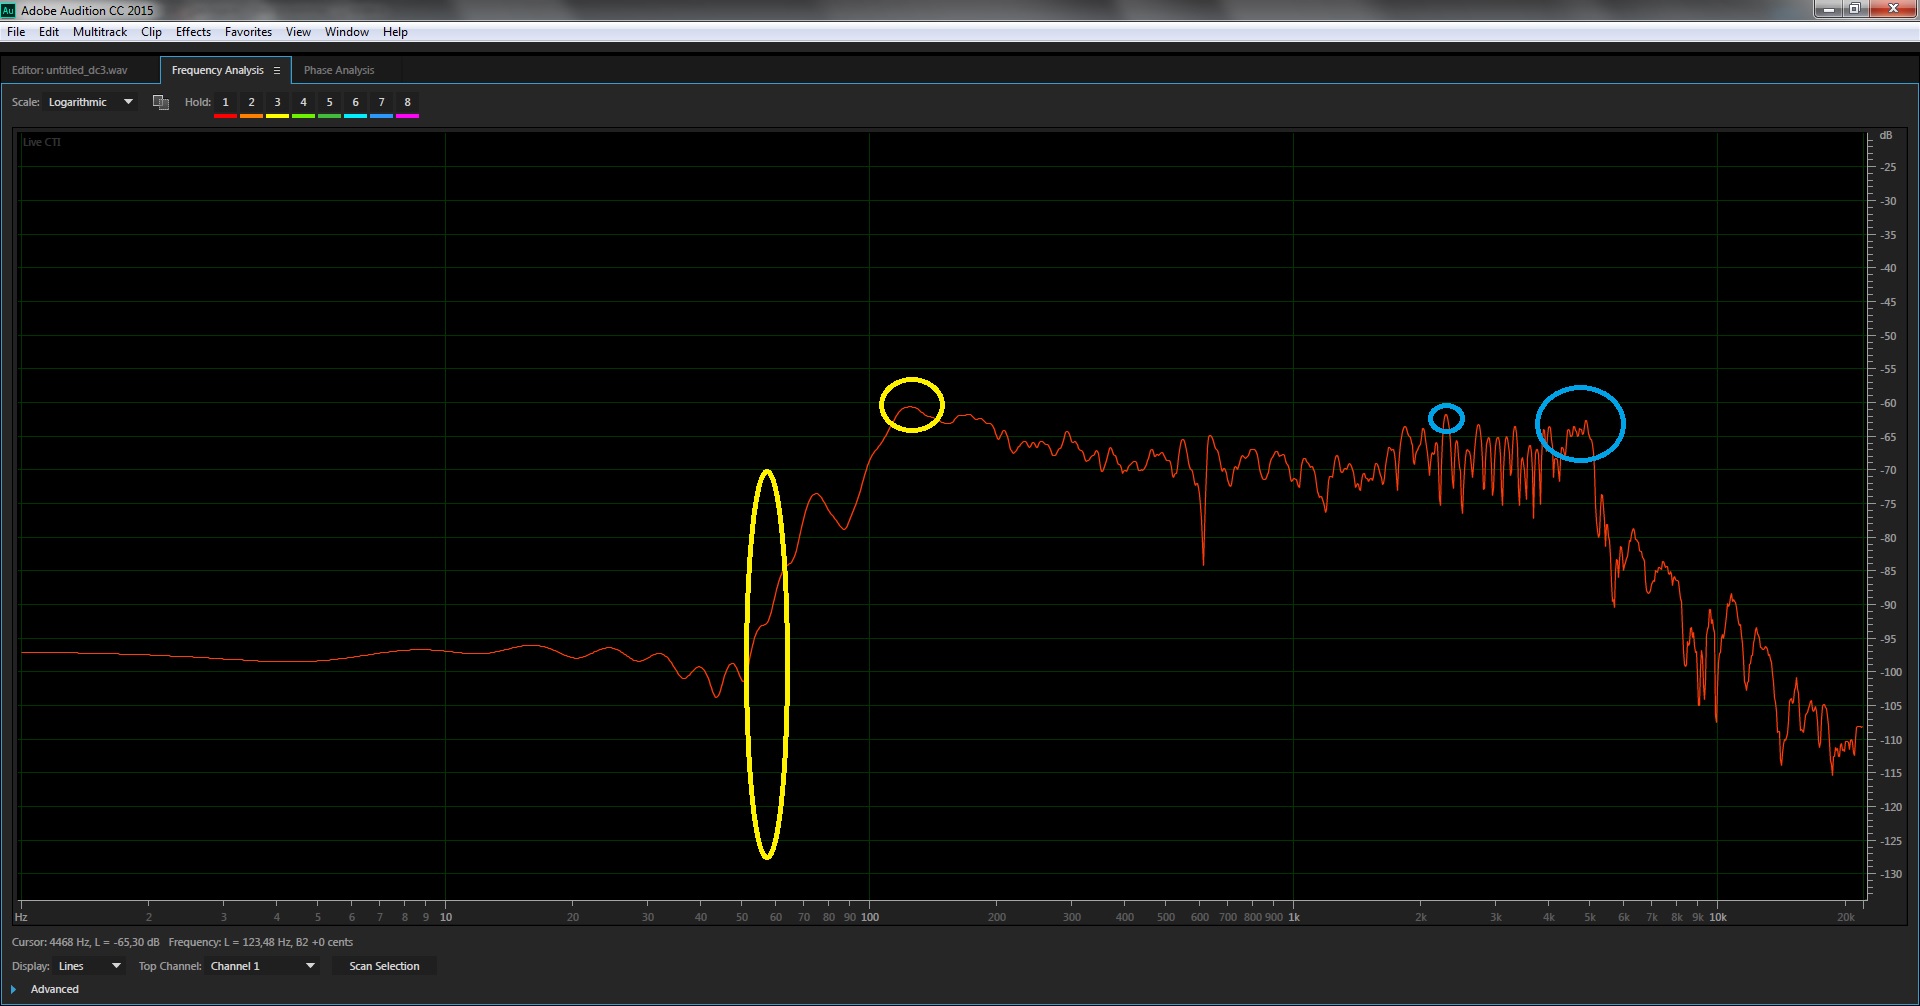Click the 20k label on frequency axis
The height and width of the screenshot is (1006, 1920).
click(1846, 917)
